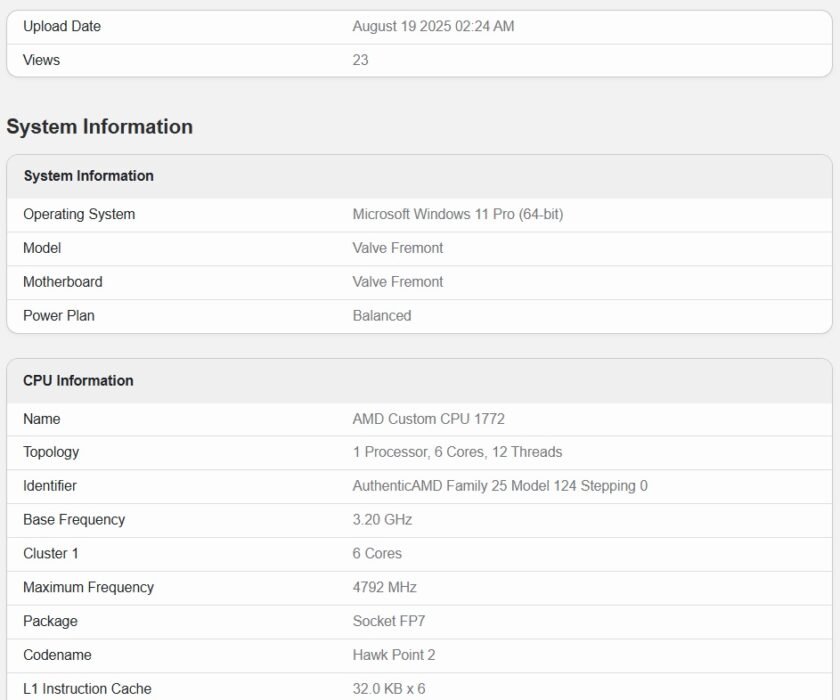840x700 pixels.
Task: Click the 'Package' row label
Action: [50, 621]
